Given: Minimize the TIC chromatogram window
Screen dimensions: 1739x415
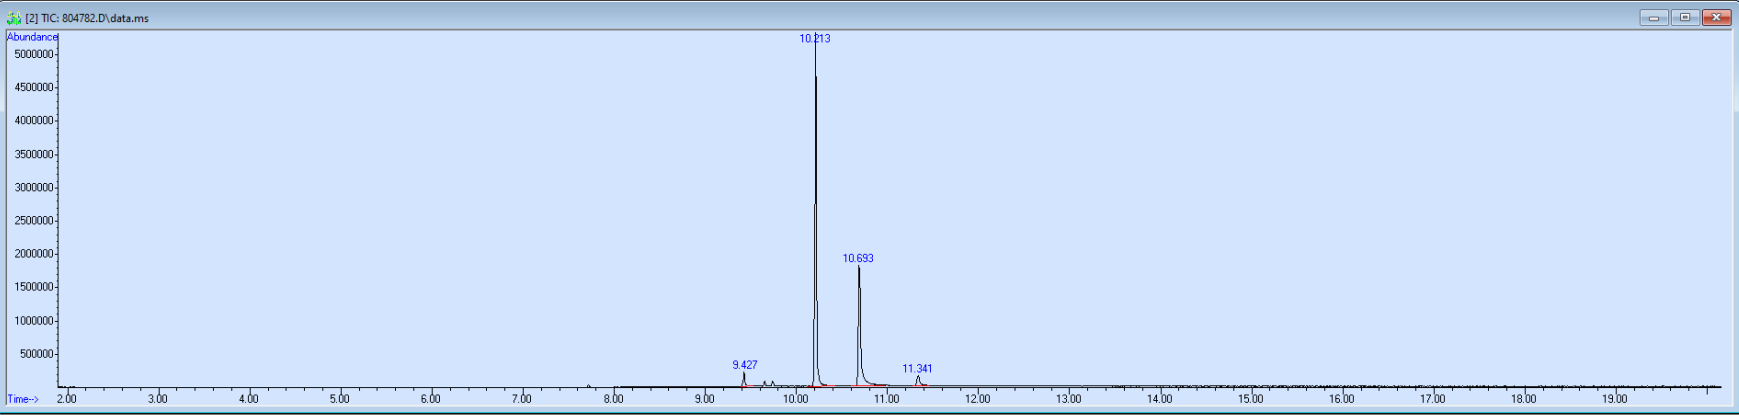Looking at the screenshot, I should pyautogui.click(x=1654, y=17).
